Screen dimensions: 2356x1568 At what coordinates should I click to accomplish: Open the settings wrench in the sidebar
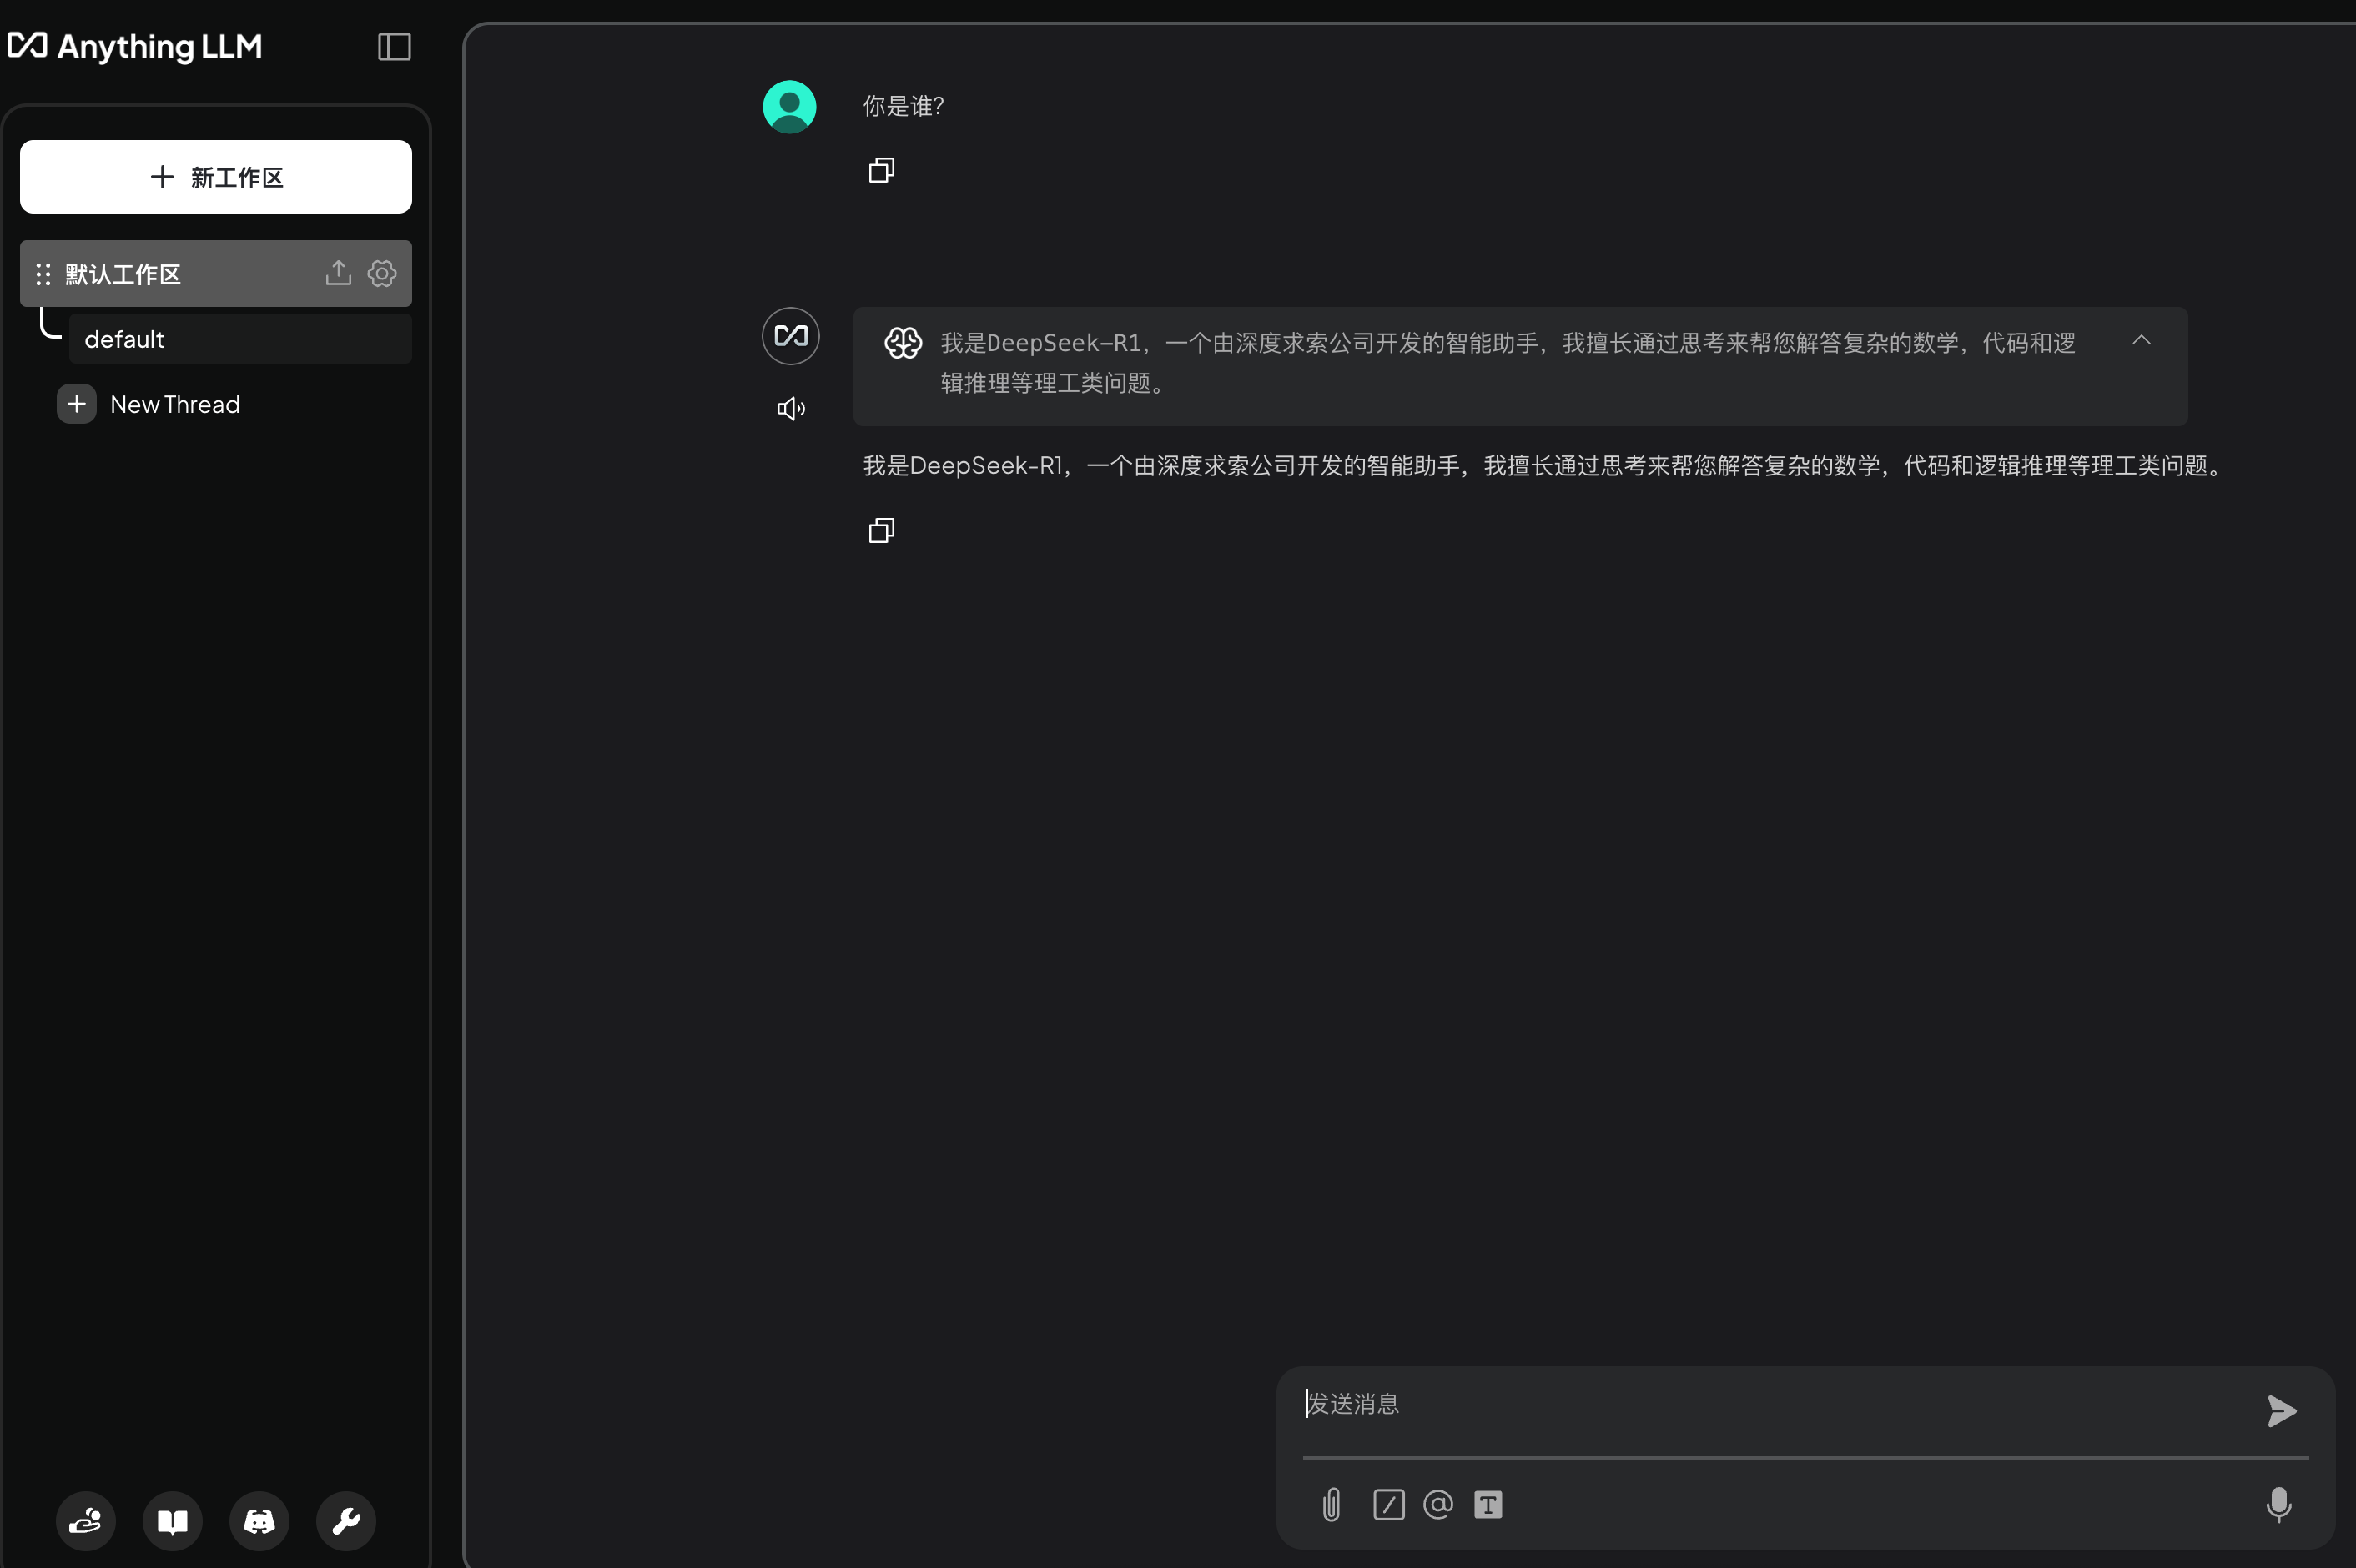coord(345,1520)
